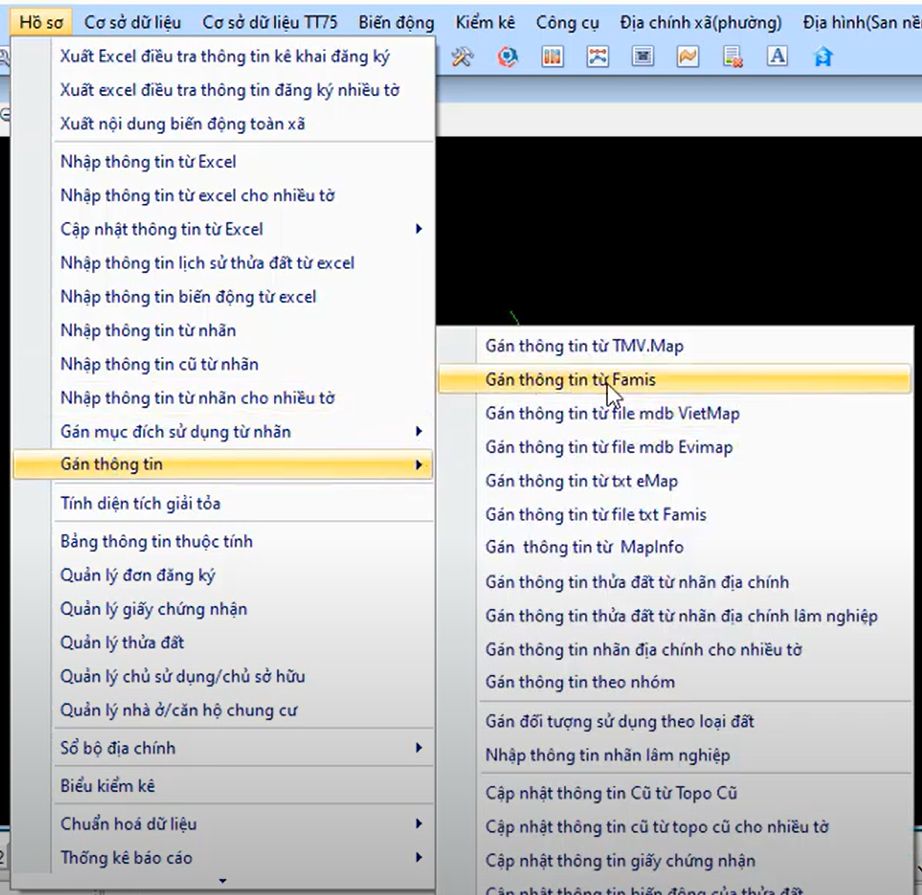
Task: Click the document with red X icon
Action: [733, 57]
